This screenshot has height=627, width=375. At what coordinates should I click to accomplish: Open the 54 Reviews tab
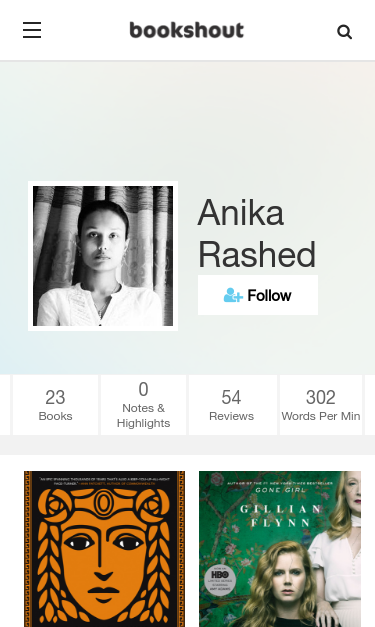coord(233,405)
